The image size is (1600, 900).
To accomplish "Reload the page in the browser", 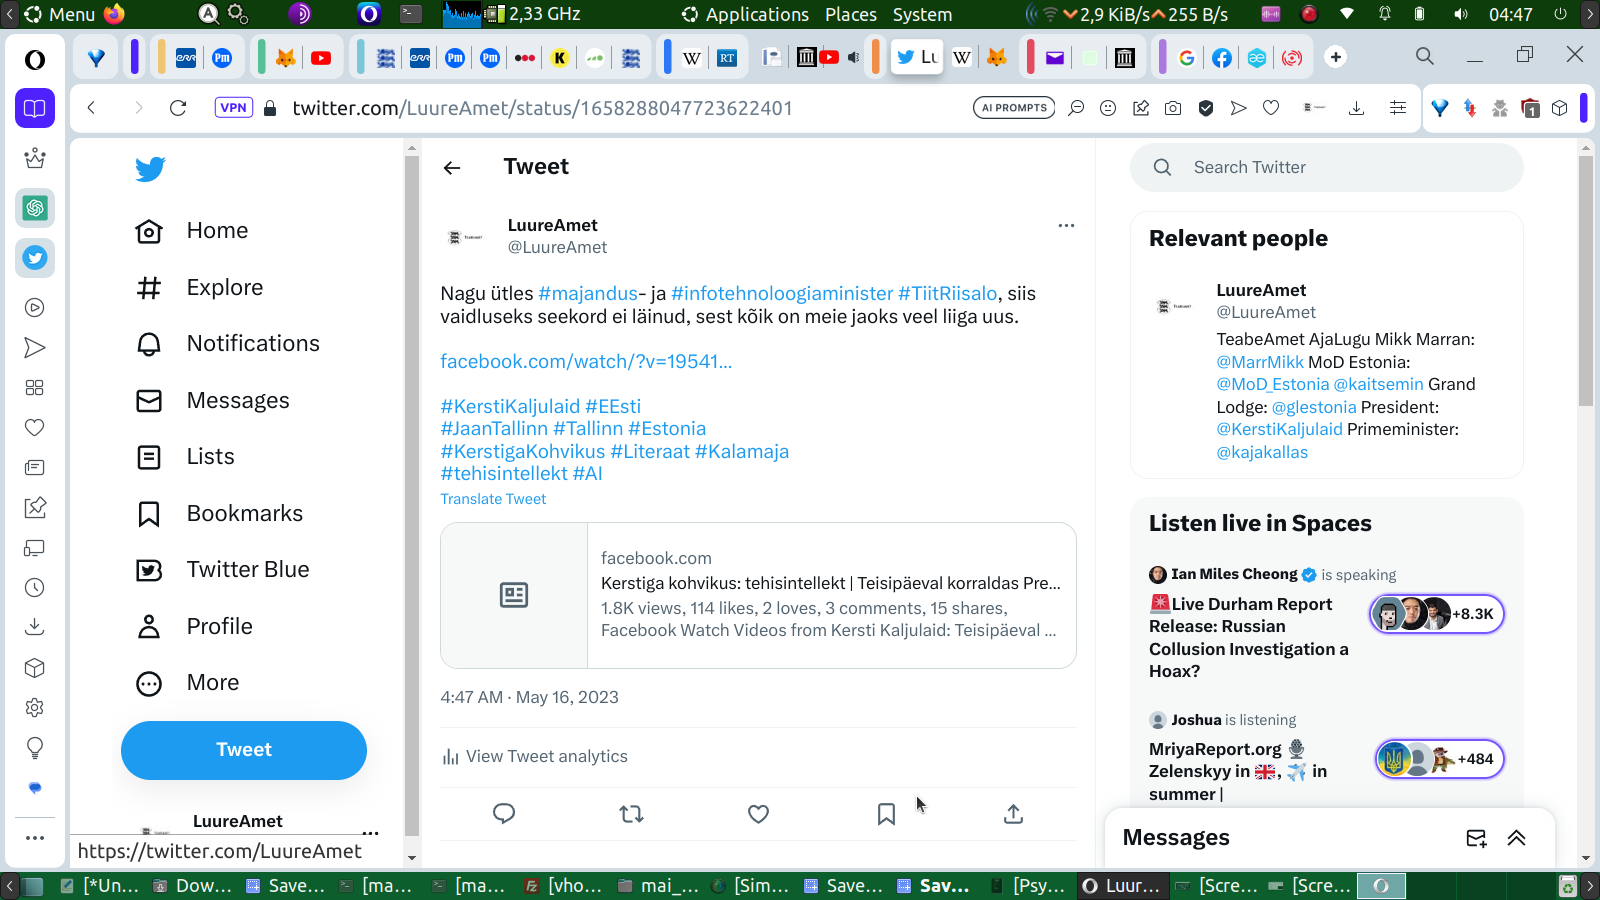I will (178, 108).
